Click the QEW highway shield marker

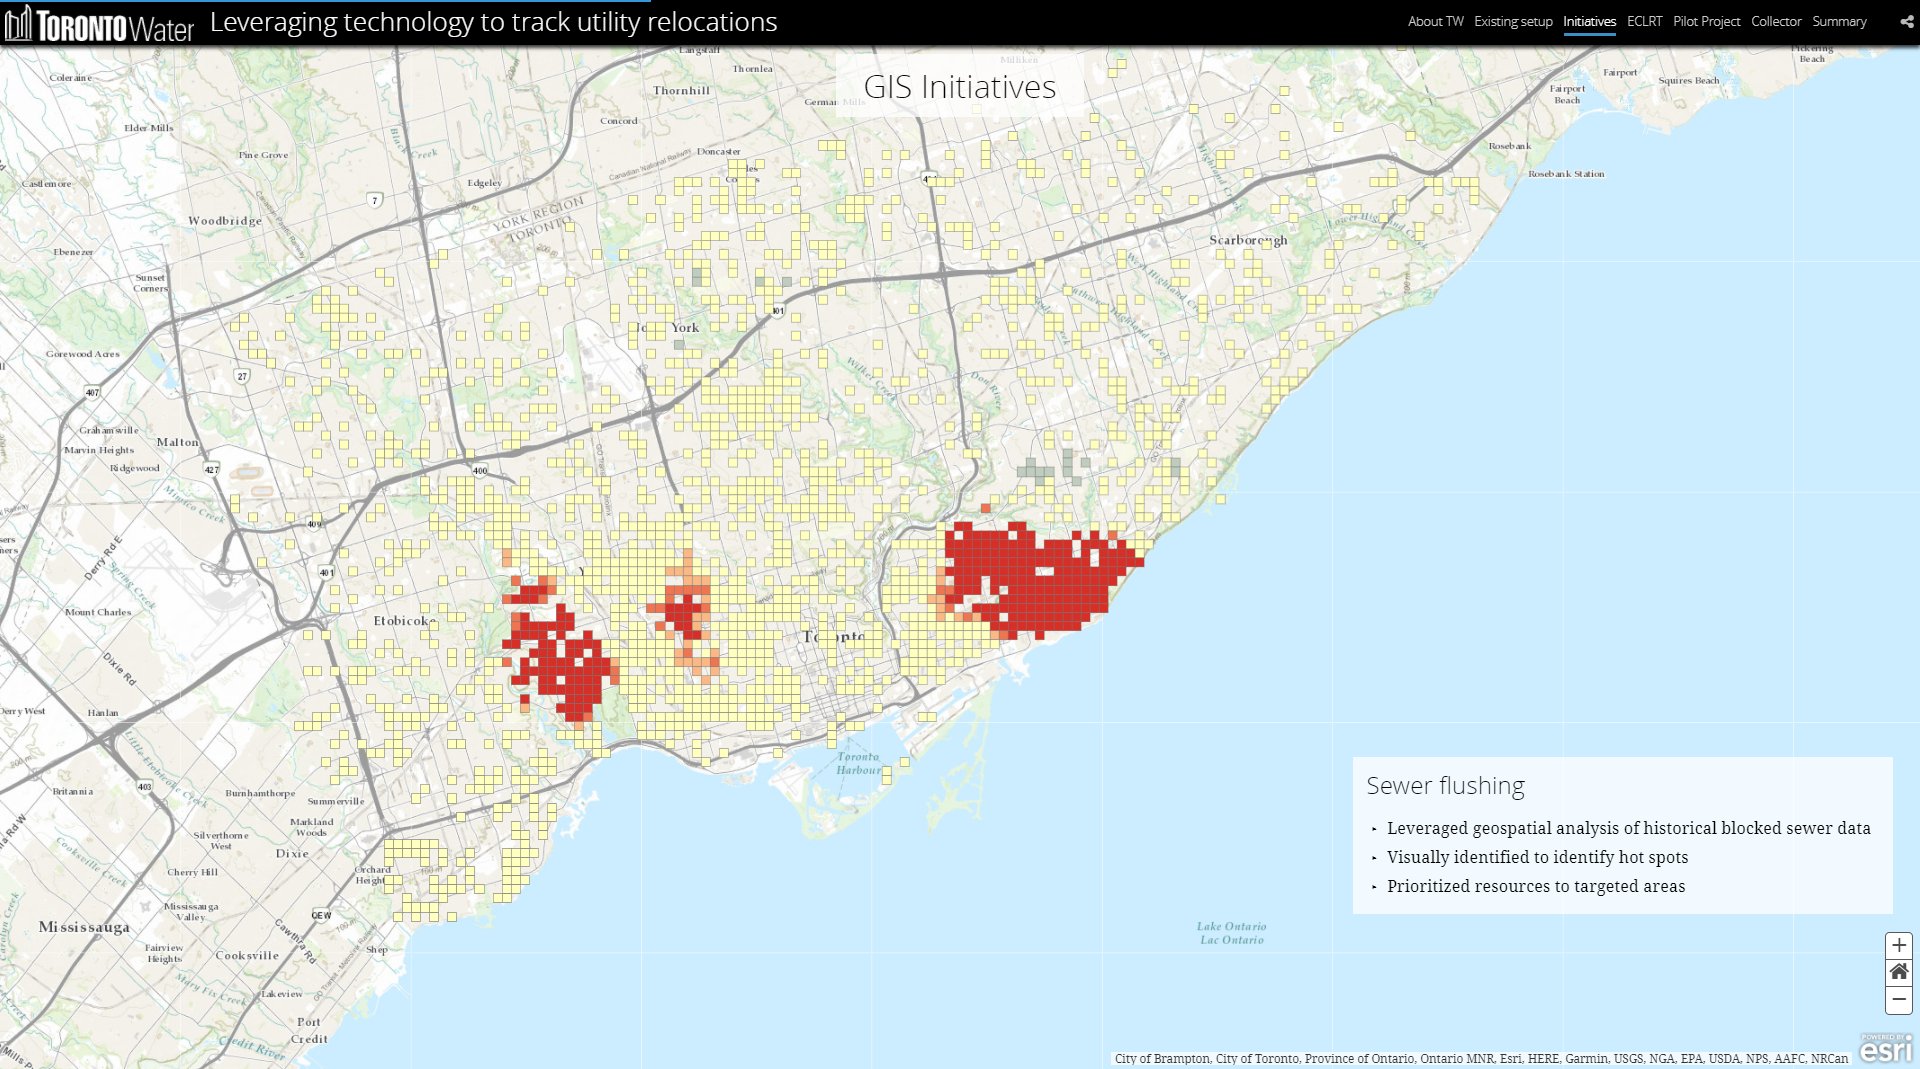click(321, 915)
